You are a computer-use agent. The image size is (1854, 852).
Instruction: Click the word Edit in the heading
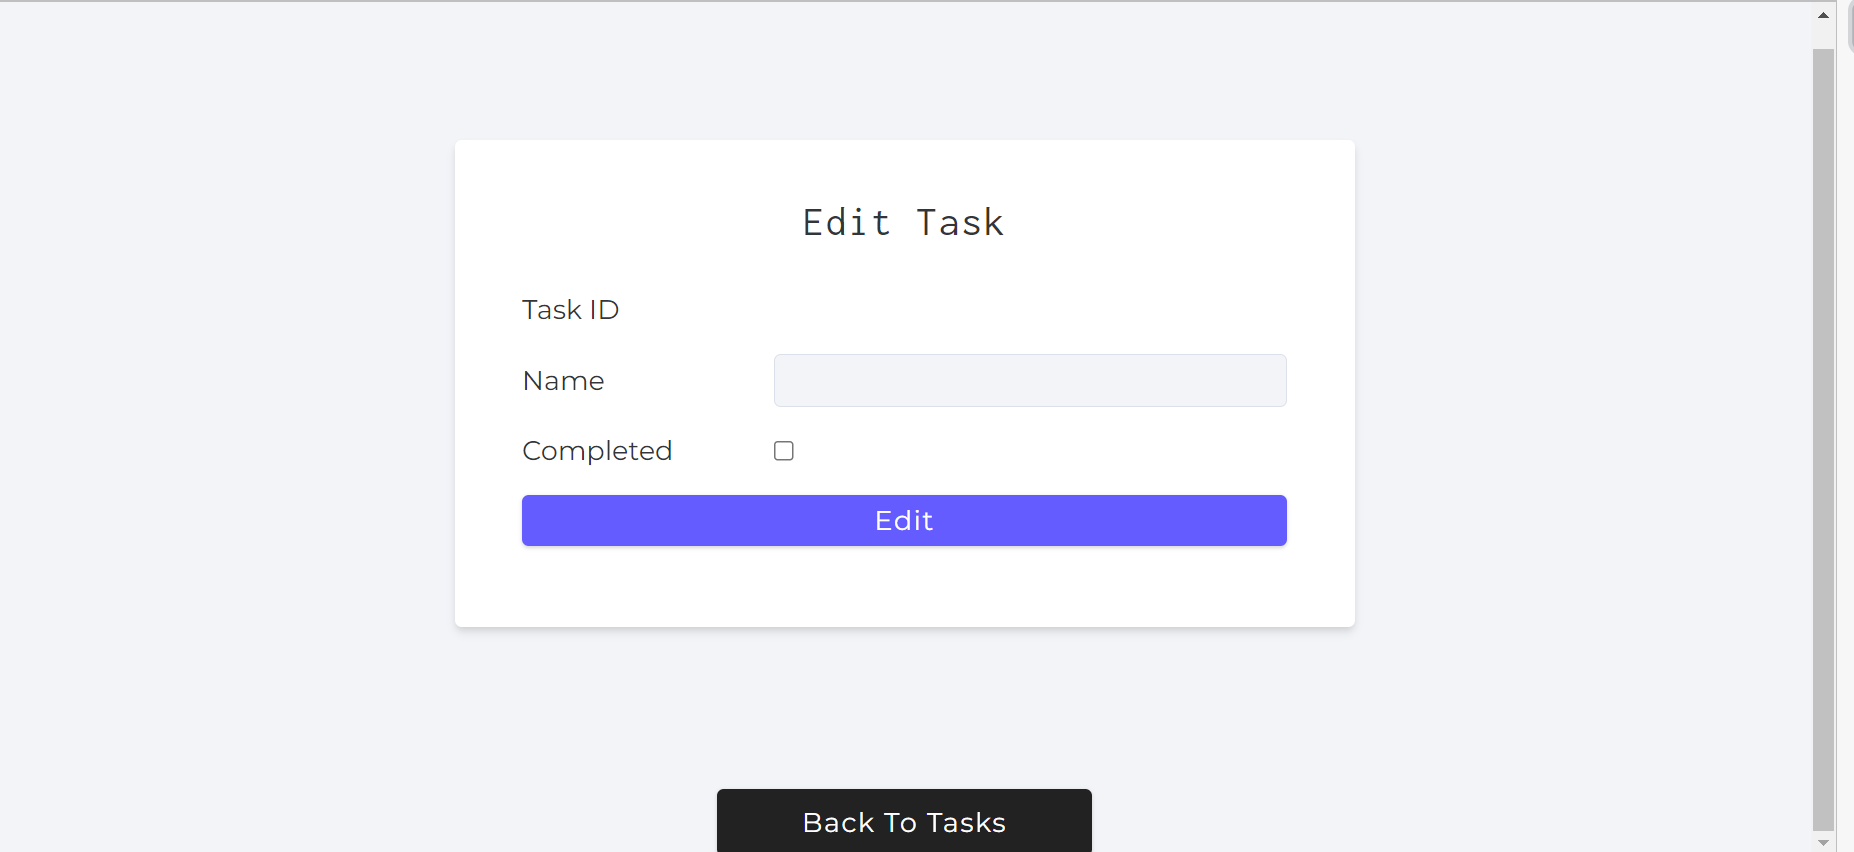pyautogui.click(x=847, y=222)
